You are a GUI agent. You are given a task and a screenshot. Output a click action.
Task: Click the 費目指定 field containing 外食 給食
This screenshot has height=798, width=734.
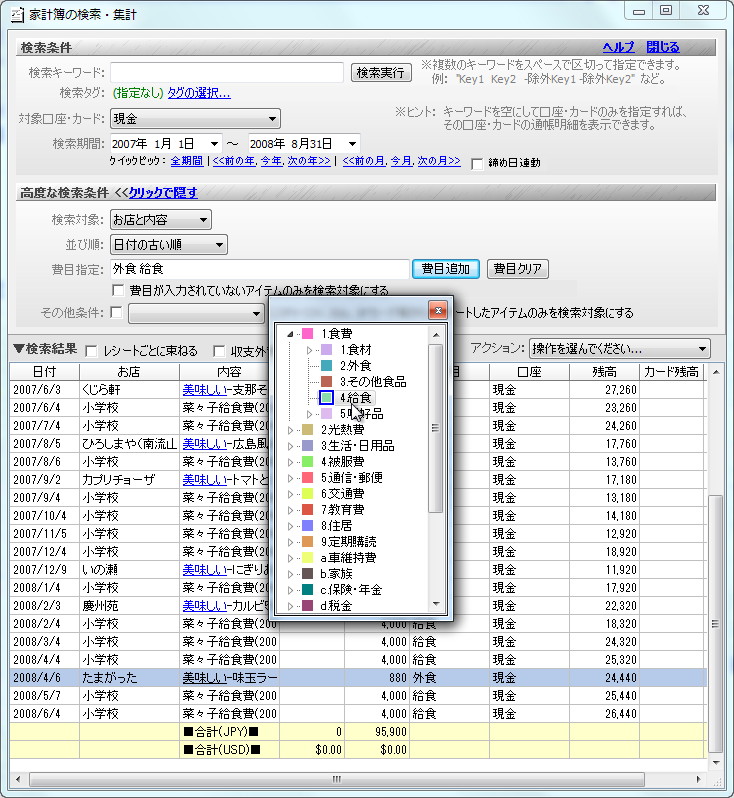coord(260,269)
